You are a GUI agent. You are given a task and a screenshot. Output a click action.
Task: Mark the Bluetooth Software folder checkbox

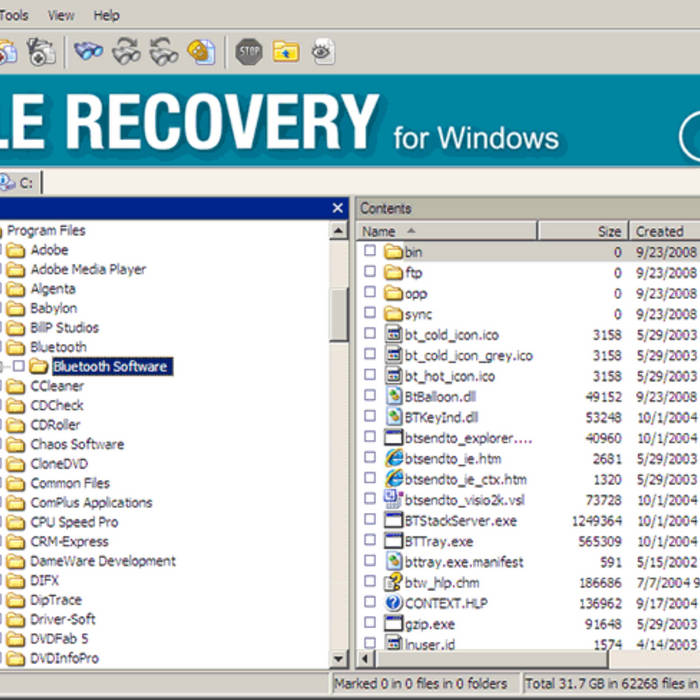(19, 367)
